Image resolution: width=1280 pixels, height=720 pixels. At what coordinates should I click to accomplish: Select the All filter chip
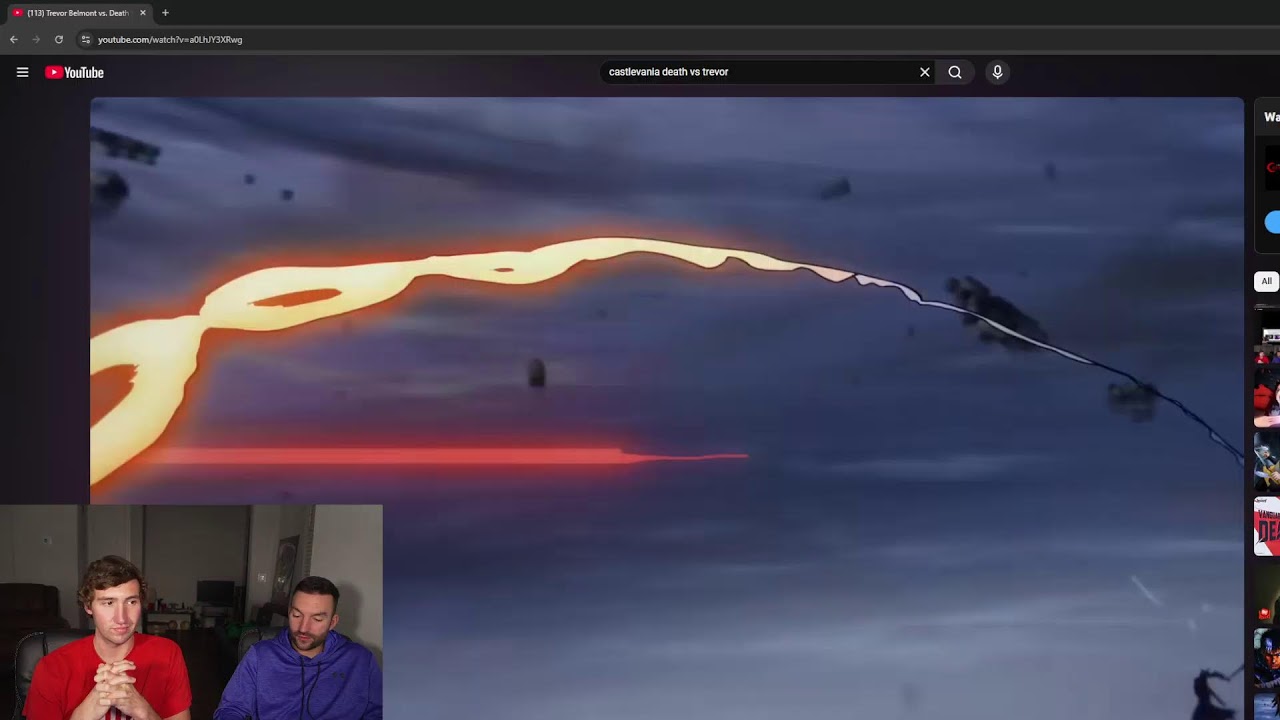click(x=1266, y=281)
